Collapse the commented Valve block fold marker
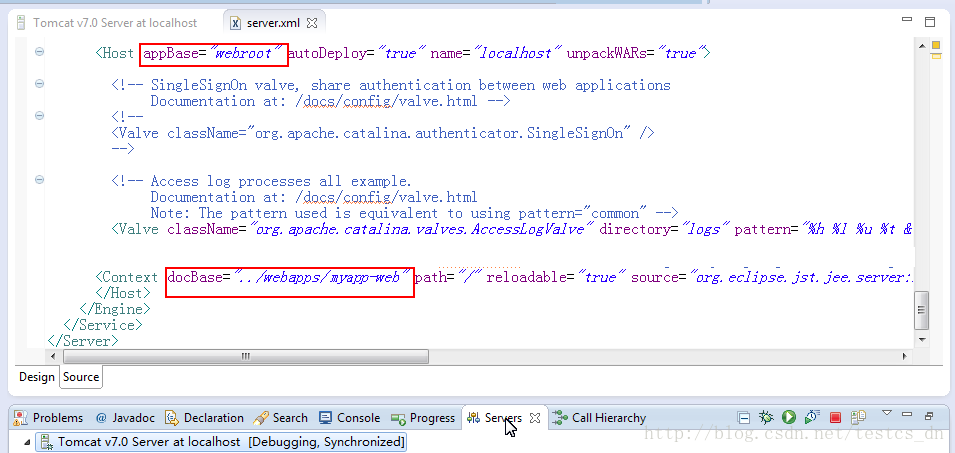Screen dimensions: 955x453 (39, 115)
